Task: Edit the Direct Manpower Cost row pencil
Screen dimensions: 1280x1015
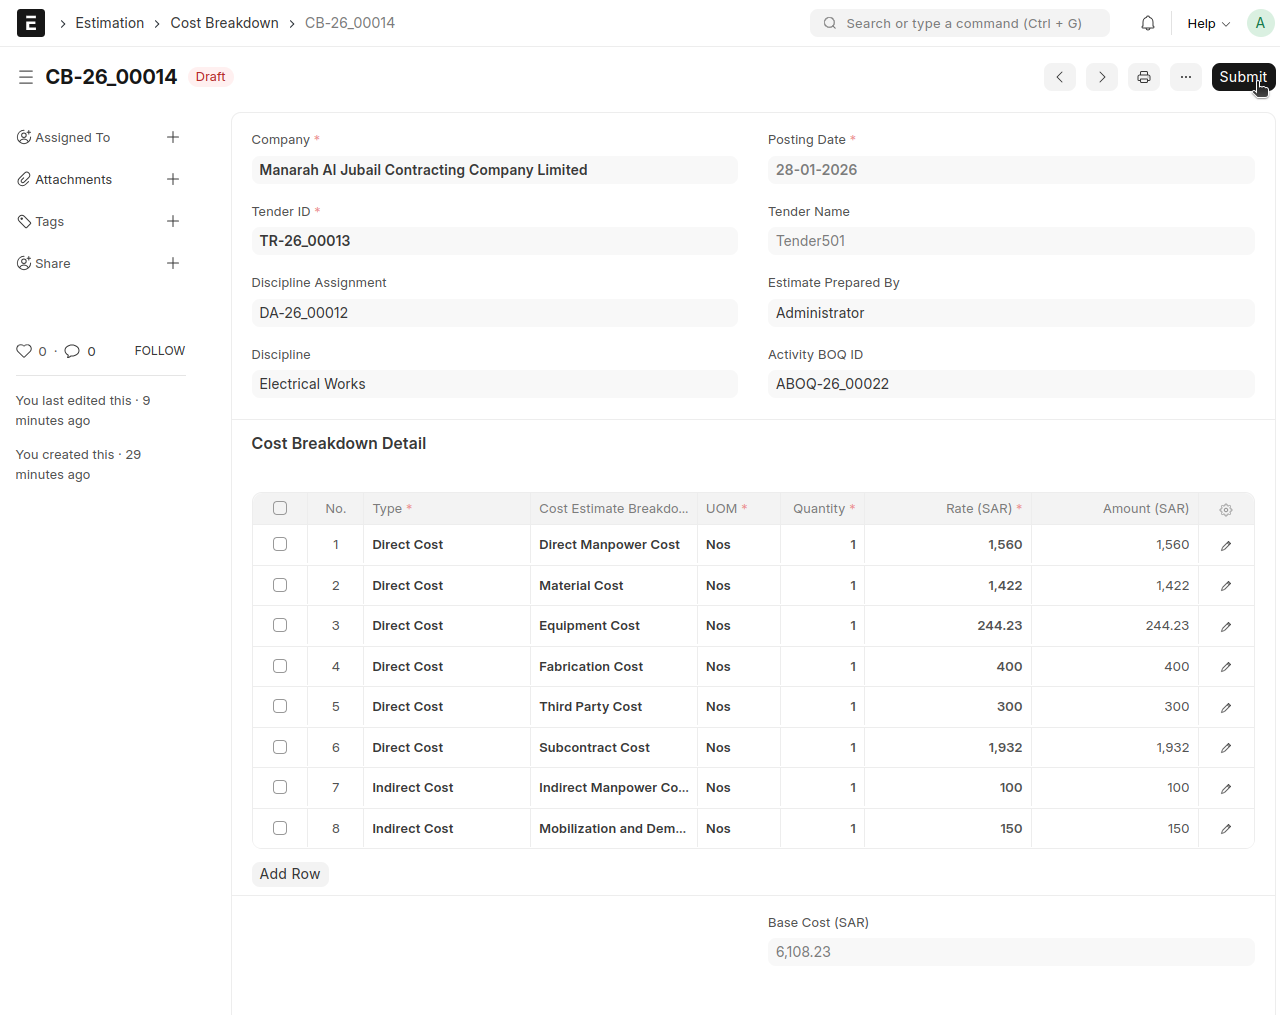Action: (1225, 546)
